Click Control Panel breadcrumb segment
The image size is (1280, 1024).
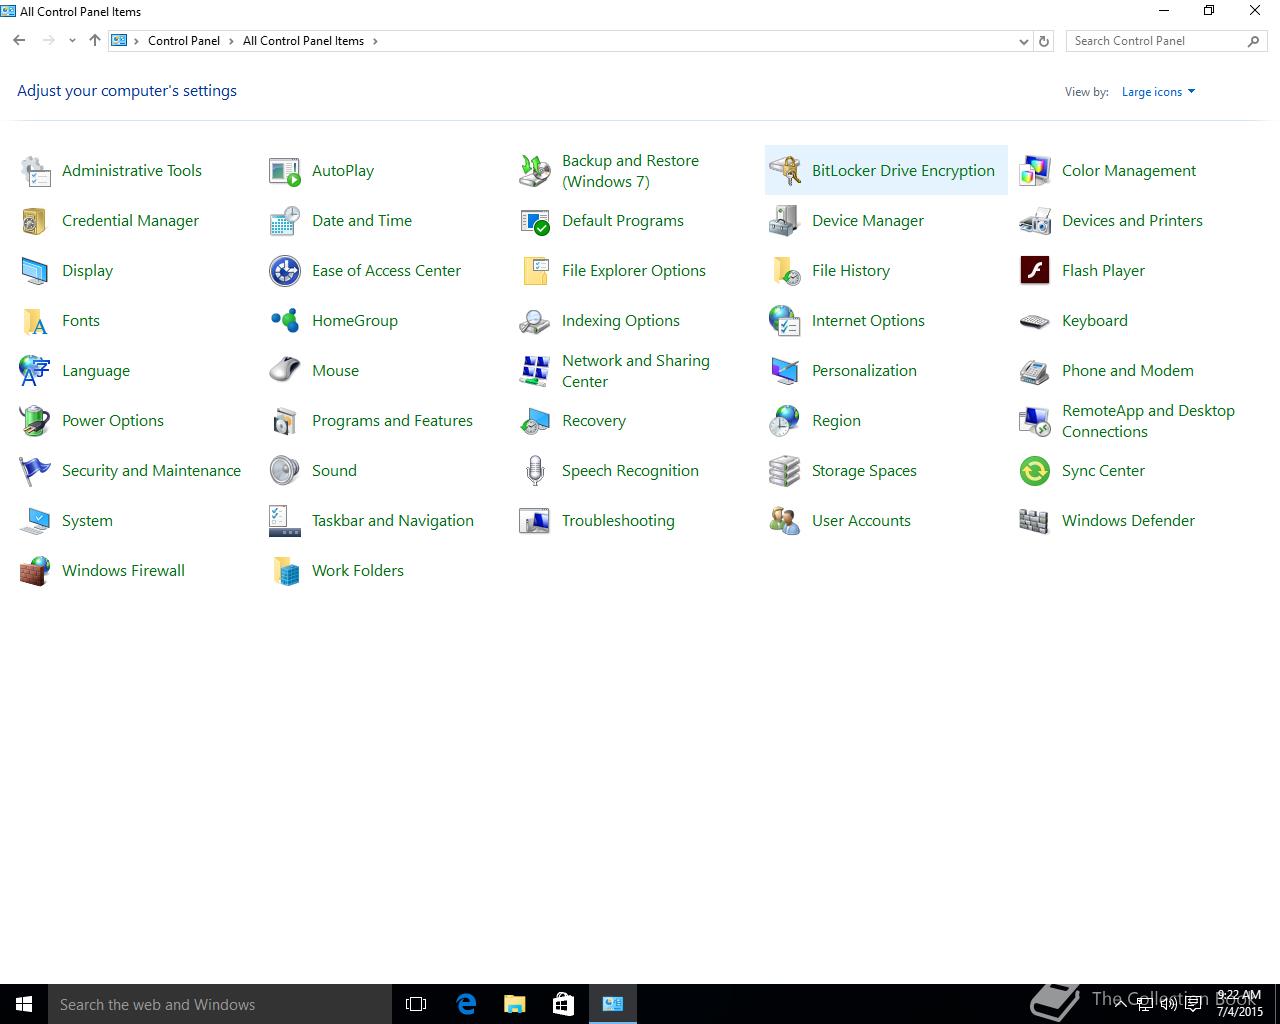[184, 41]
